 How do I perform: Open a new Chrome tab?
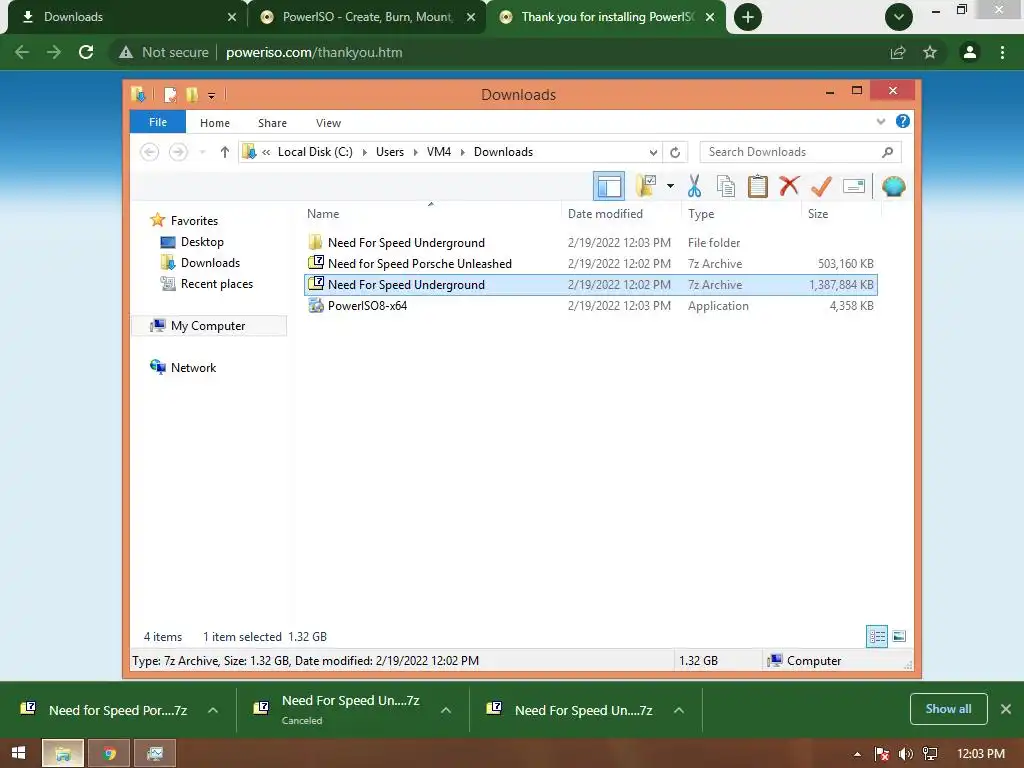click(x=748, y=17)
